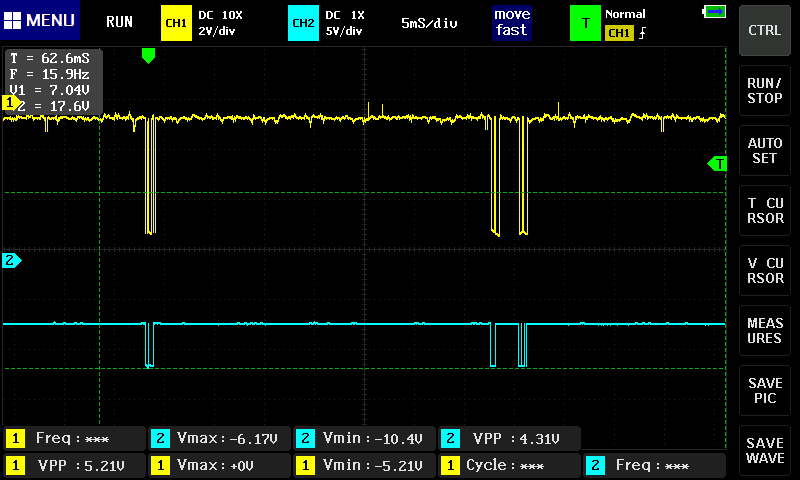
Task: Save a screenshot with SAVE PIC
Action: pyautogui.click(x=765, y=390)
